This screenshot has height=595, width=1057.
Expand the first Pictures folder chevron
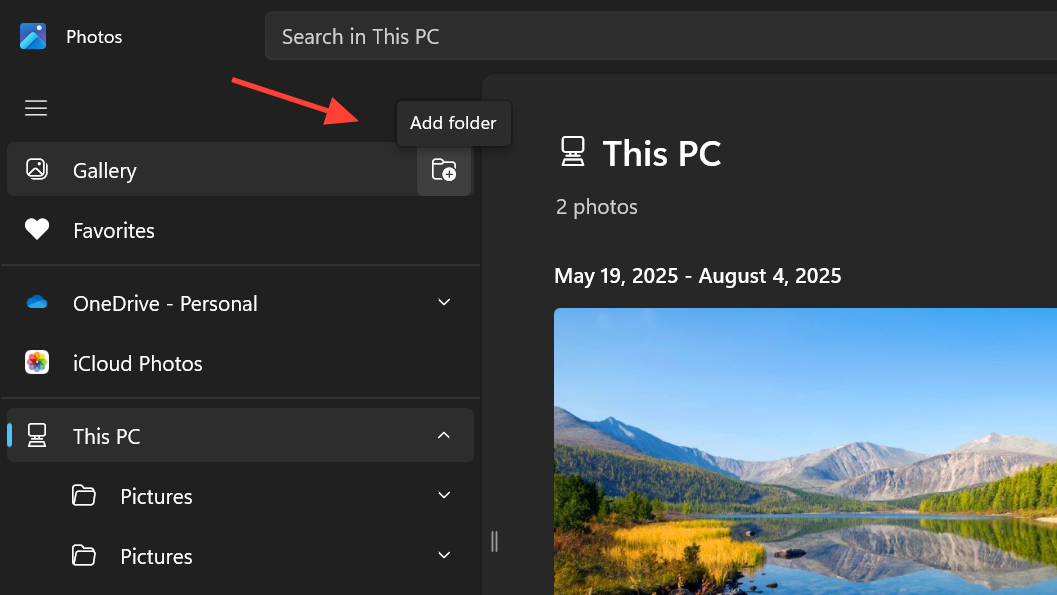(444, 495)
